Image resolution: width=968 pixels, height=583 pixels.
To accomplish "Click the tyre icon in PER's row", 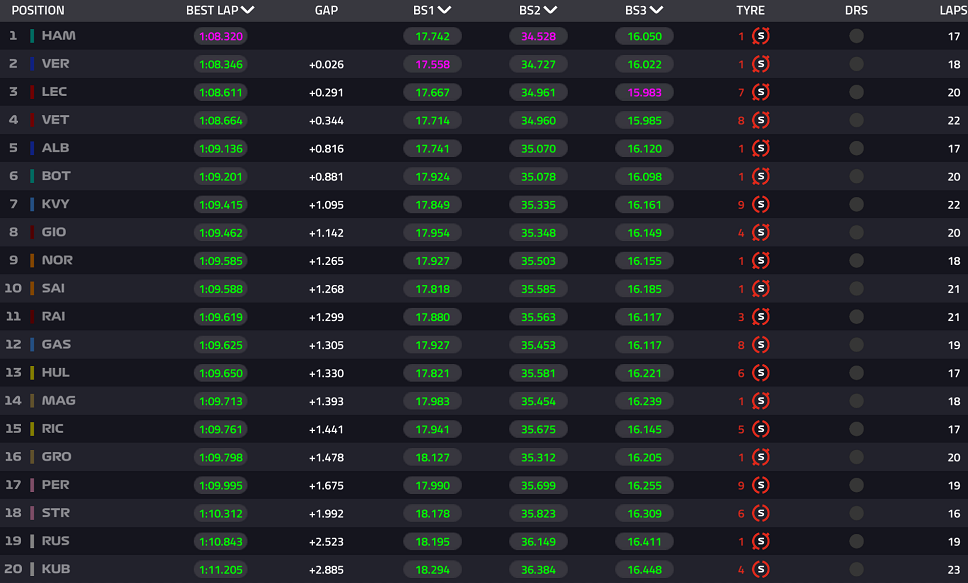I will [x=760, y=484].
